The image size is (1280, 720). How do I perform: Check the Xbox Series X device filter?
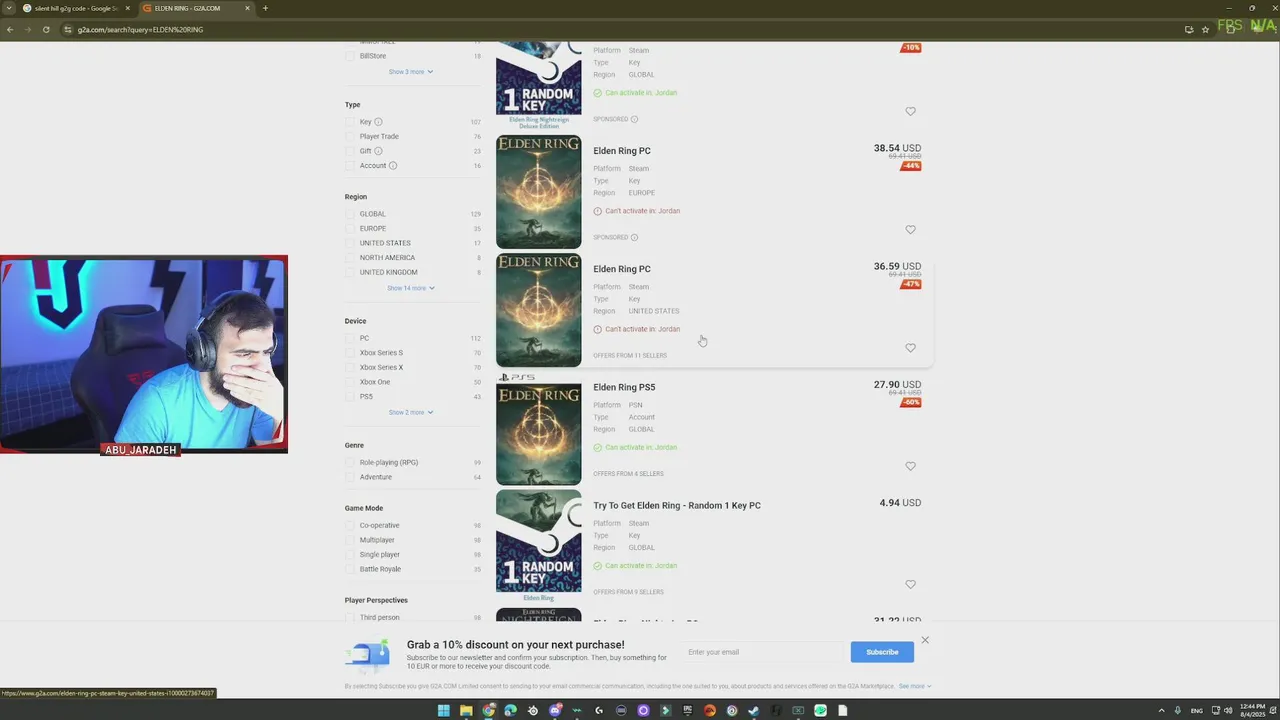(x=350, y=367)
